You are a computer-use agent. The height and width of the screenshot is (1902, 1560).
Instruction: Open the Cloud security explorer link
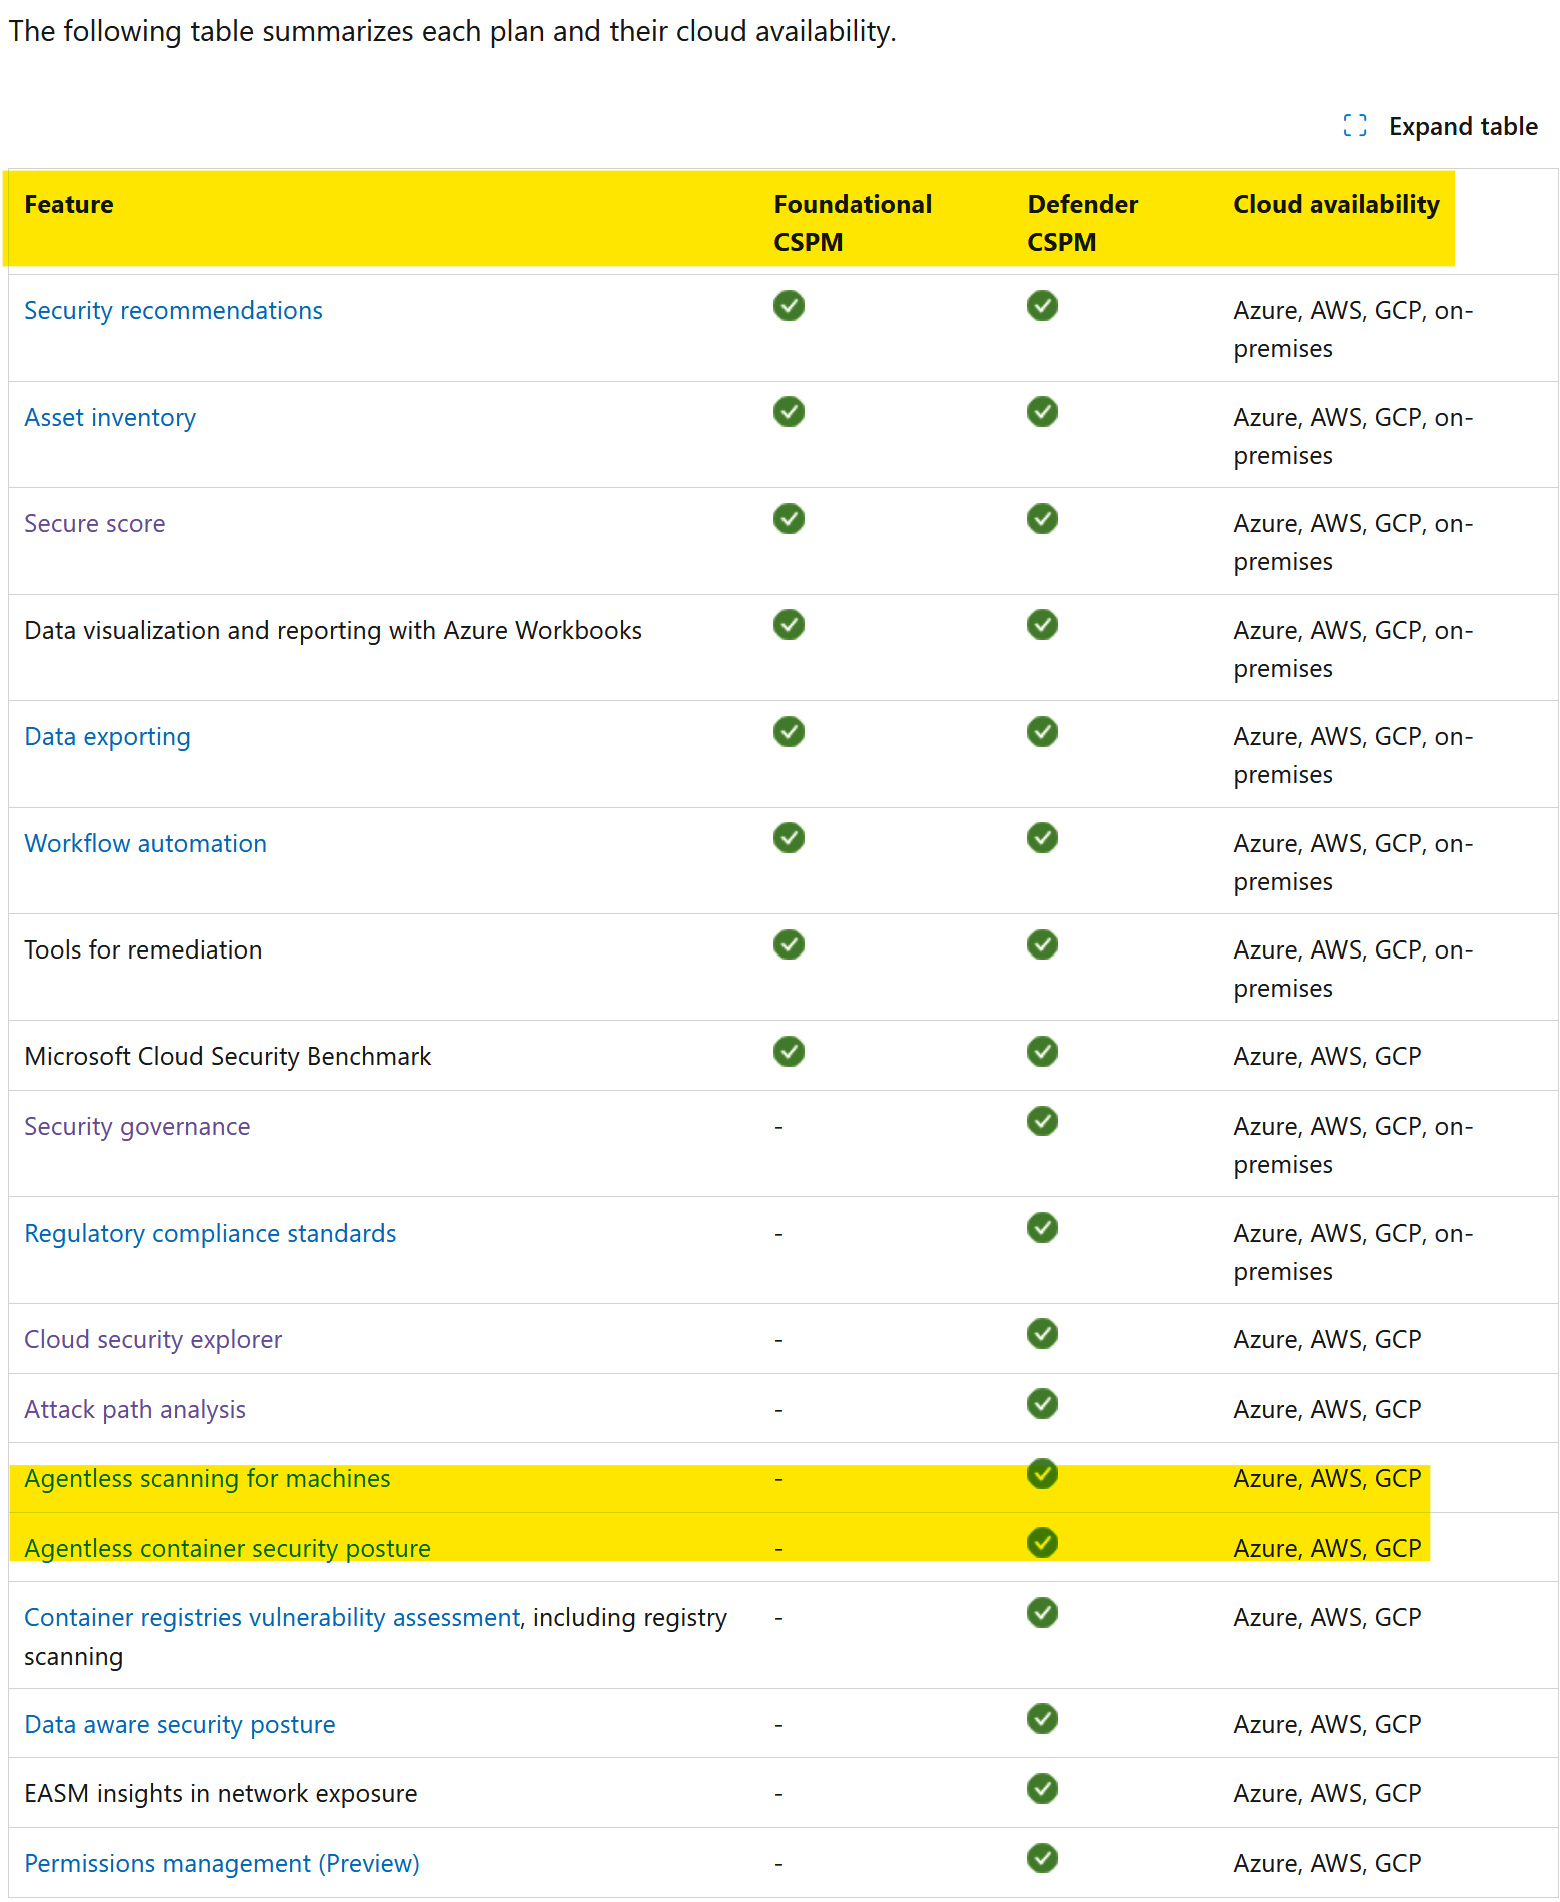(153, 1340)
